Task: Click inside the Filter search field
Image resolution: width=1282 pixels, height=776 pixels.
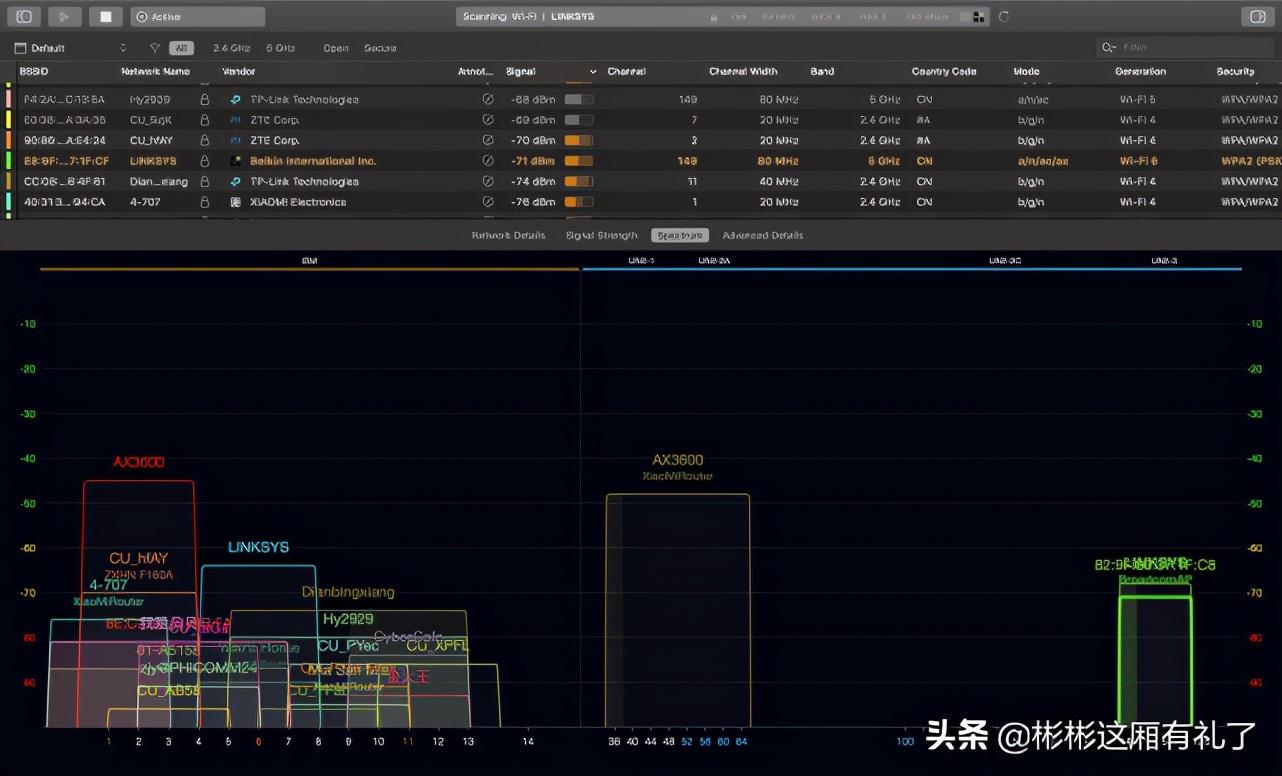Action: tap(1185, 46)
